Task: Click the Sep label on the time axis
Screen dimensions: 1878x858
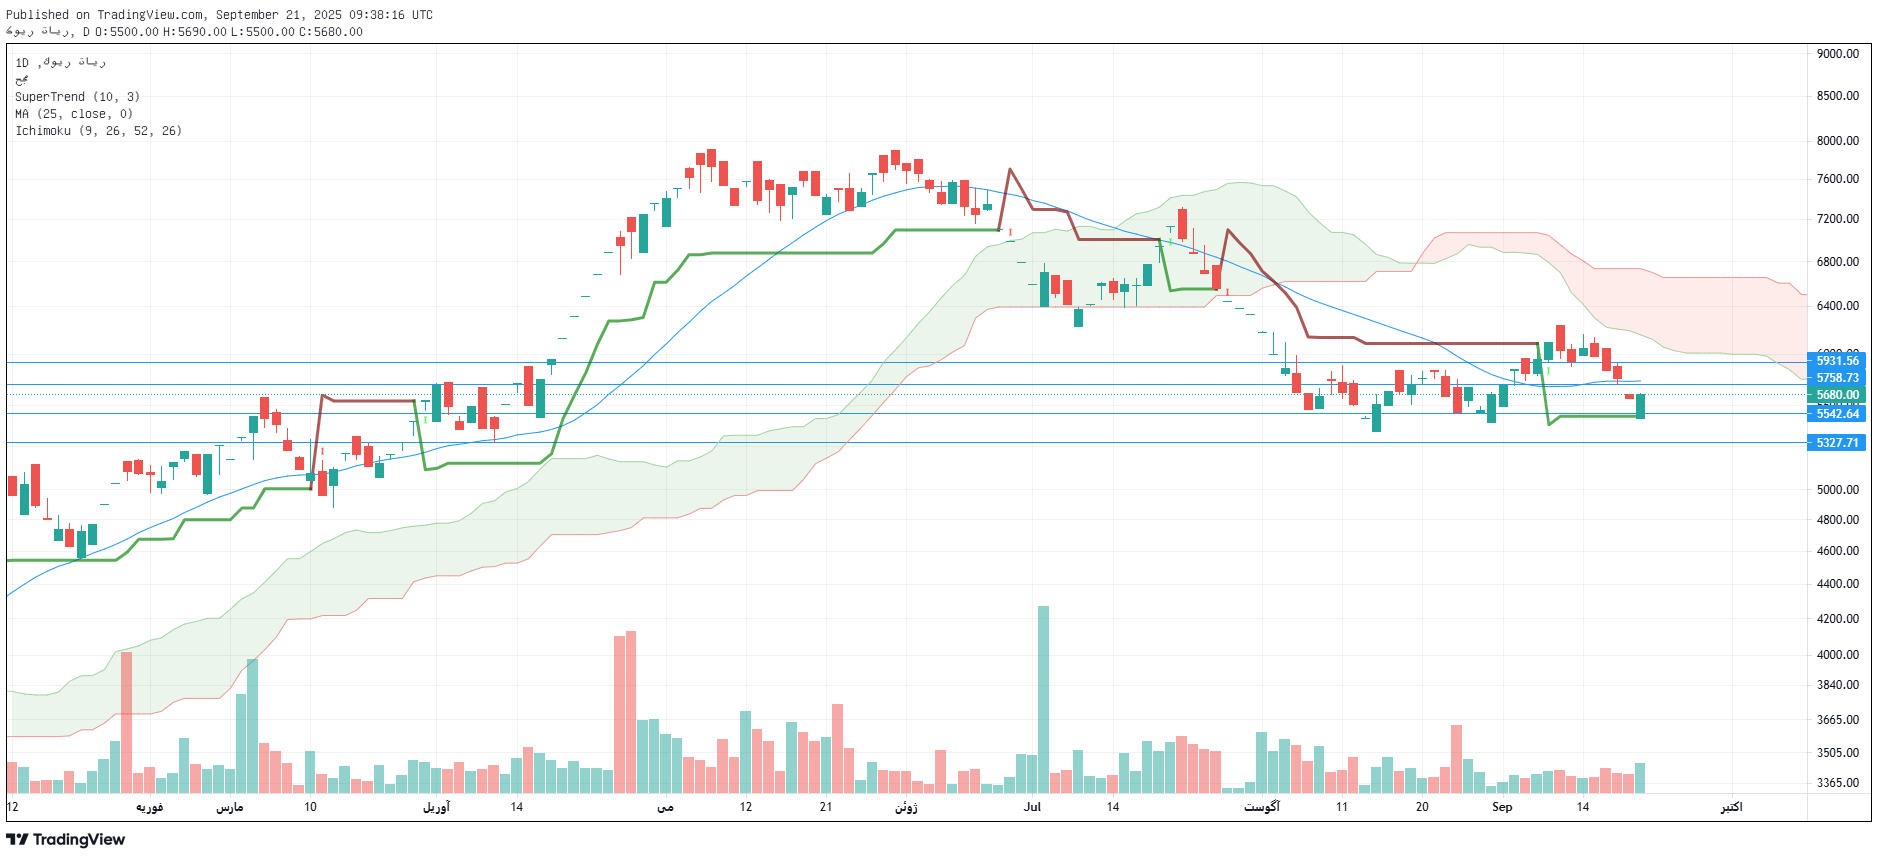Action: (x=1501, y=807)
